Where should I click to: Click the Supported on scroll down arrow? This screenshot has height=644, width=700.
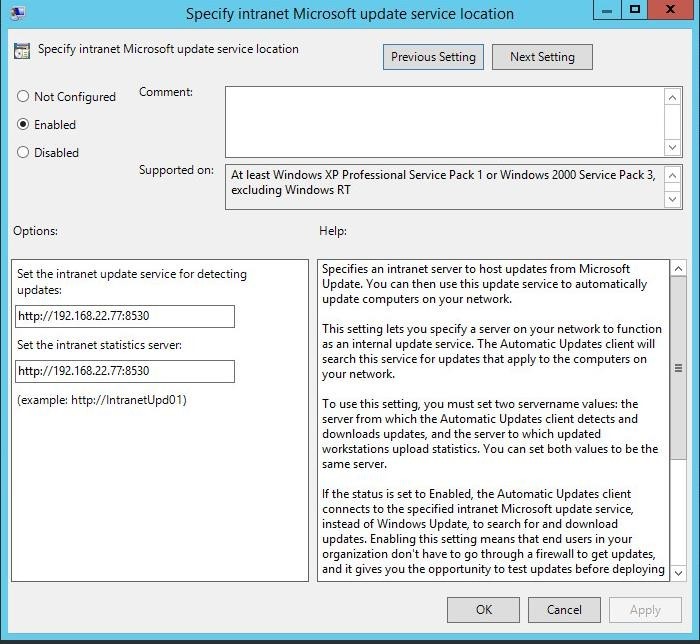pyautogui.click(x=673, y=199)
